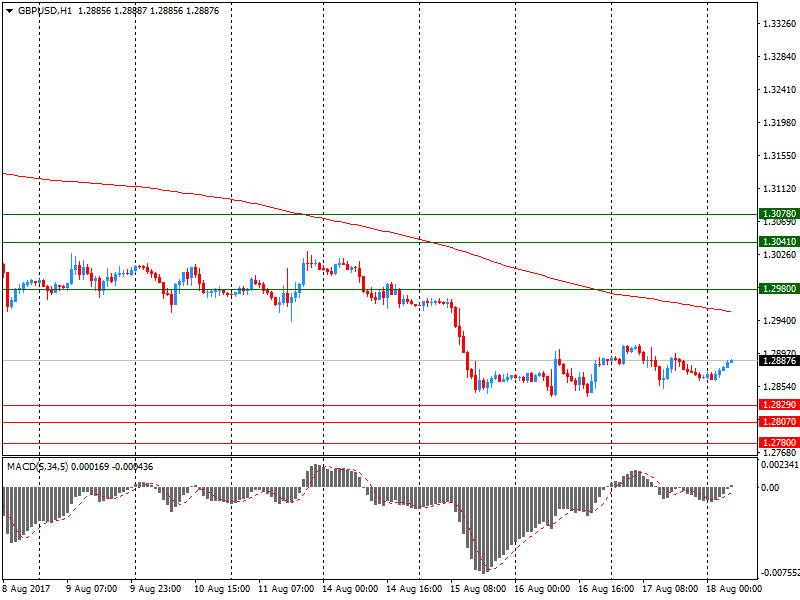Viewport: 800px width, 600px height.
Task: Select the 1.28070 red support level label
Action: pyautogui.click(x=779, y=422)
